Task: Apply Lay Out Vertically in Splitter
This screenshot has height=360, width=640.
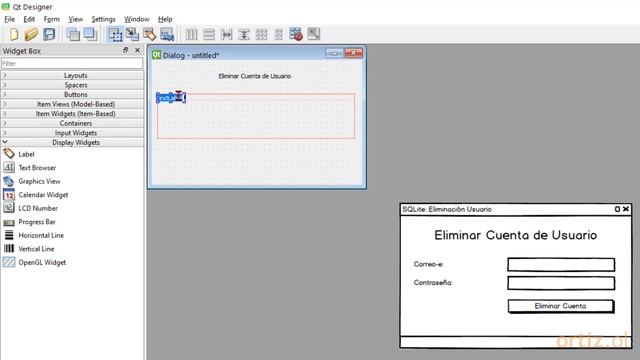Action: tap(244, 34)
